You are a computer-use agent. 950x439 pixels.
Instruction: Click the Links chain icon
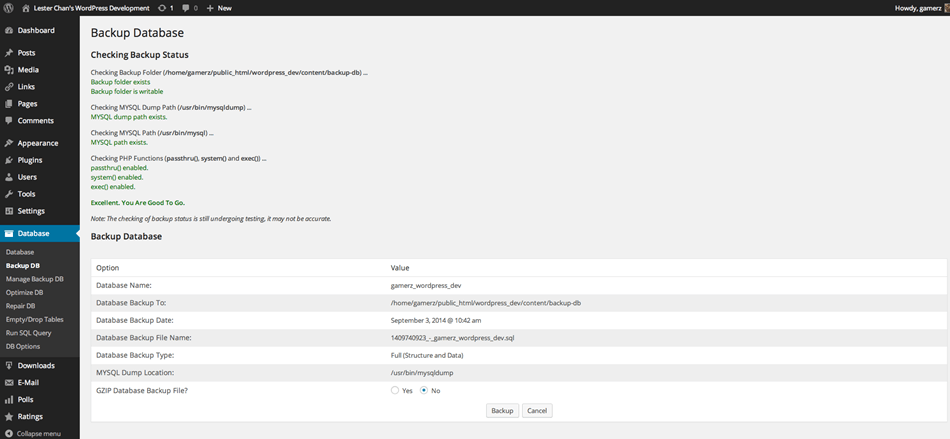coord(9,87)
